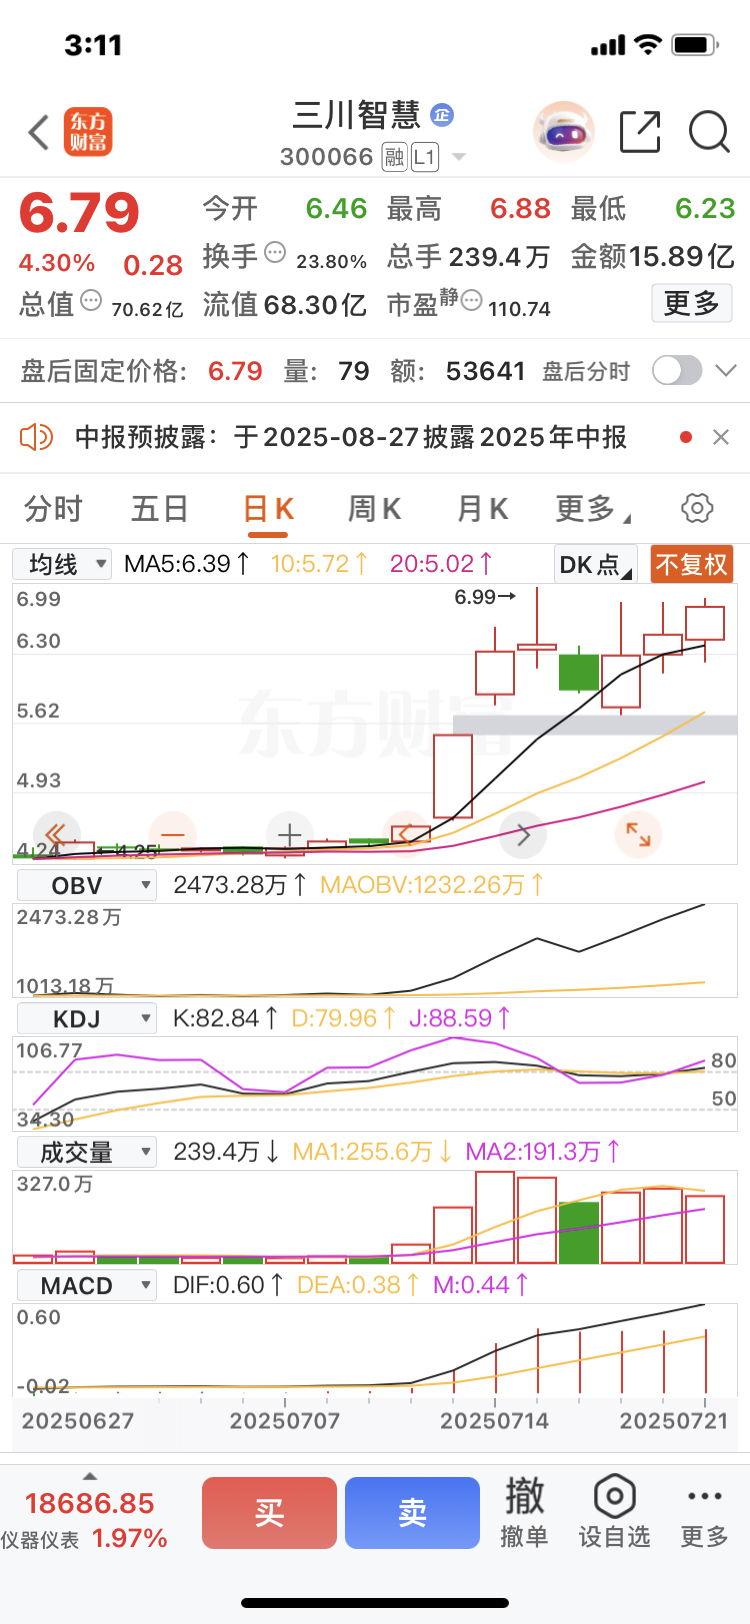Open chart settings gear icon

click(697, 508)
